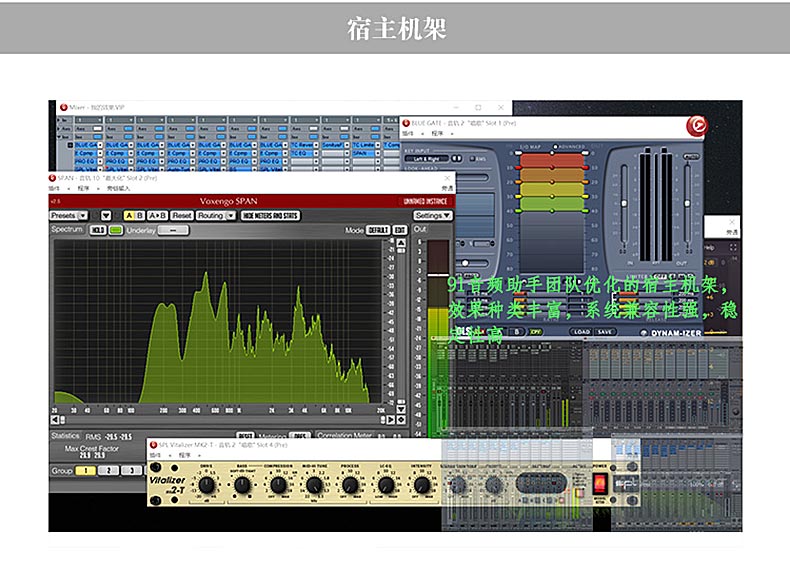Open the SPAN Settings dropdown
The height and width of the screenshot is (587, 790).
click(432, 215)
